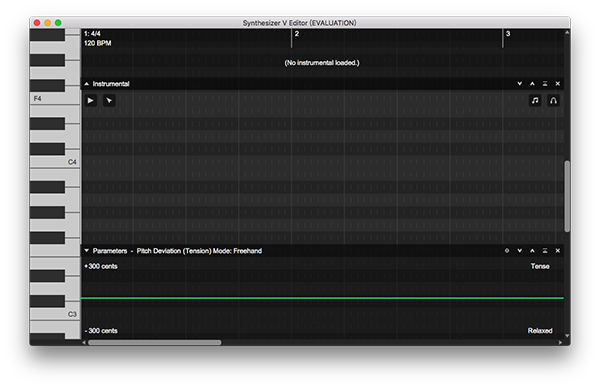Viewport: 600px width, 388px height.
Task: Click the No instrumental loaded message
Action: (x=322, y=63)
